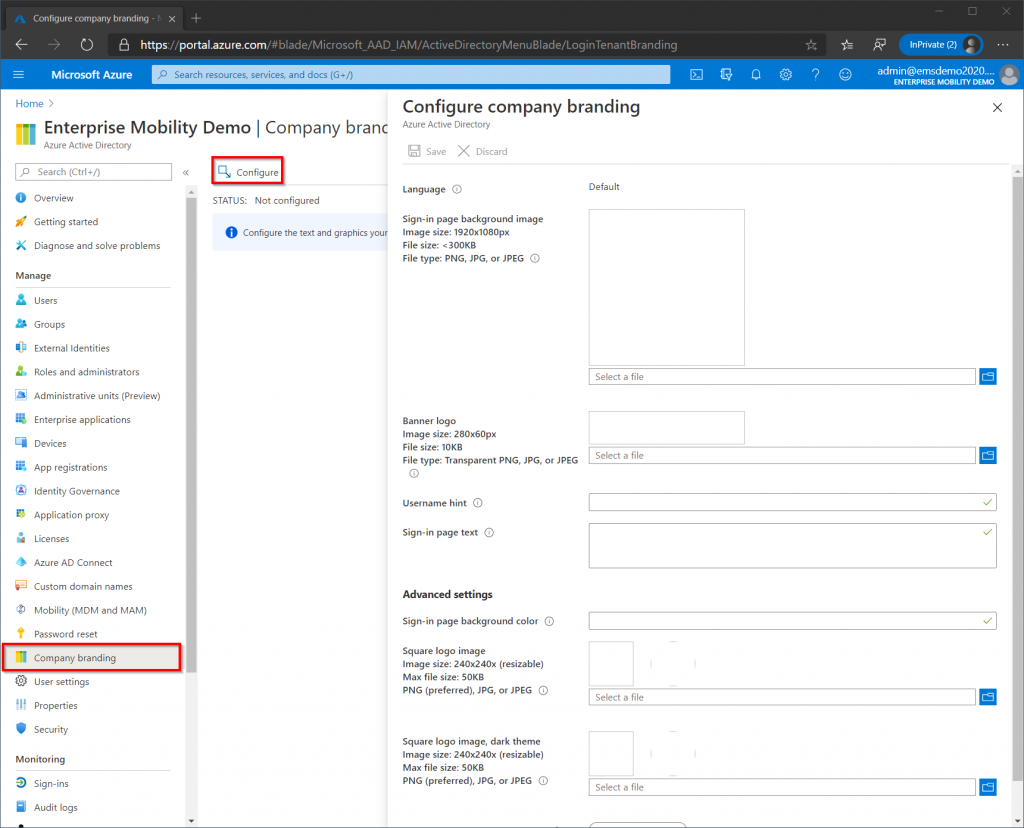Open Security menu item
The image size is (1024, 828).
click(x=51, y=729)
